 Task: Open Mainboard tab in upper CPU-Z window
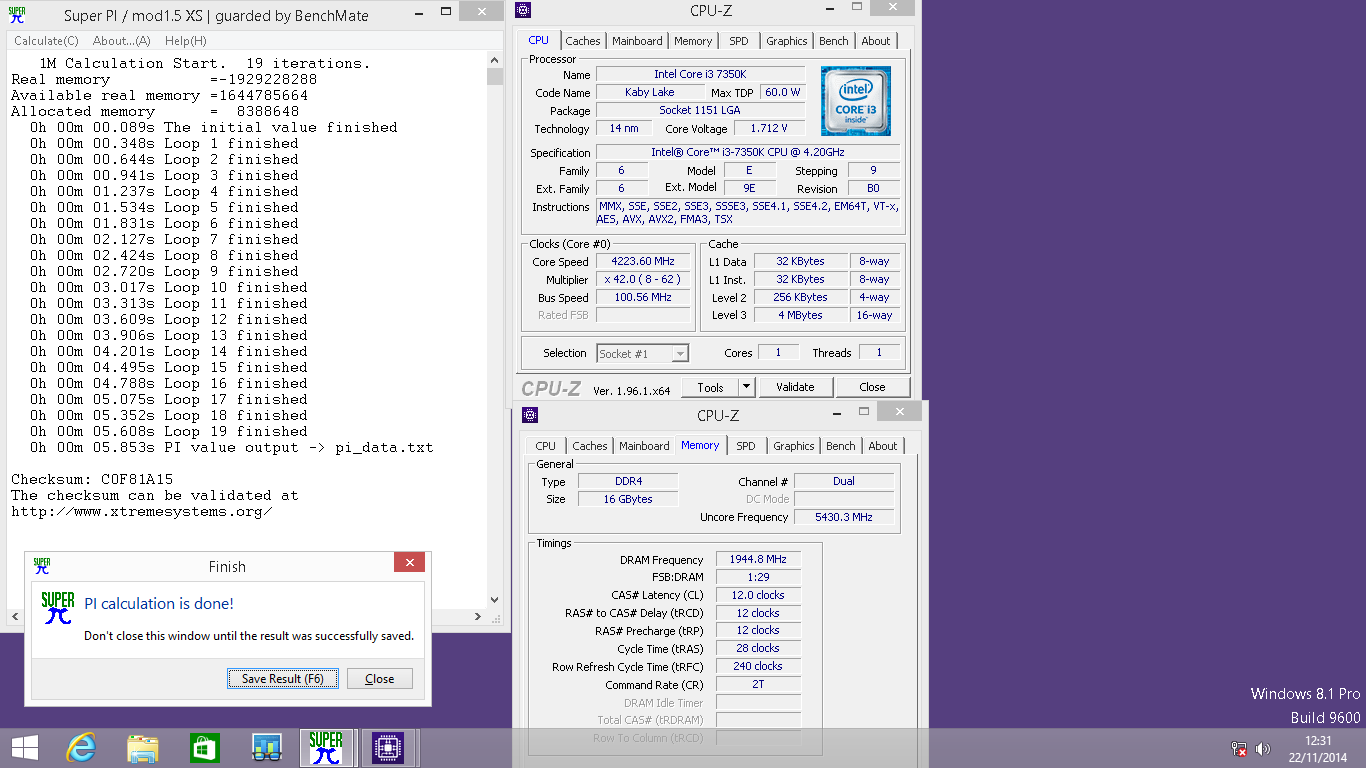click(x=638, y=41)
